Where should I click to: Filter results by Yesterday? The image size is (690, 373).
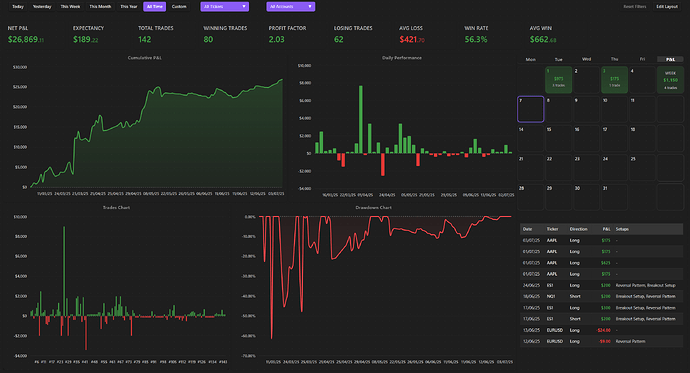[42, 7]
